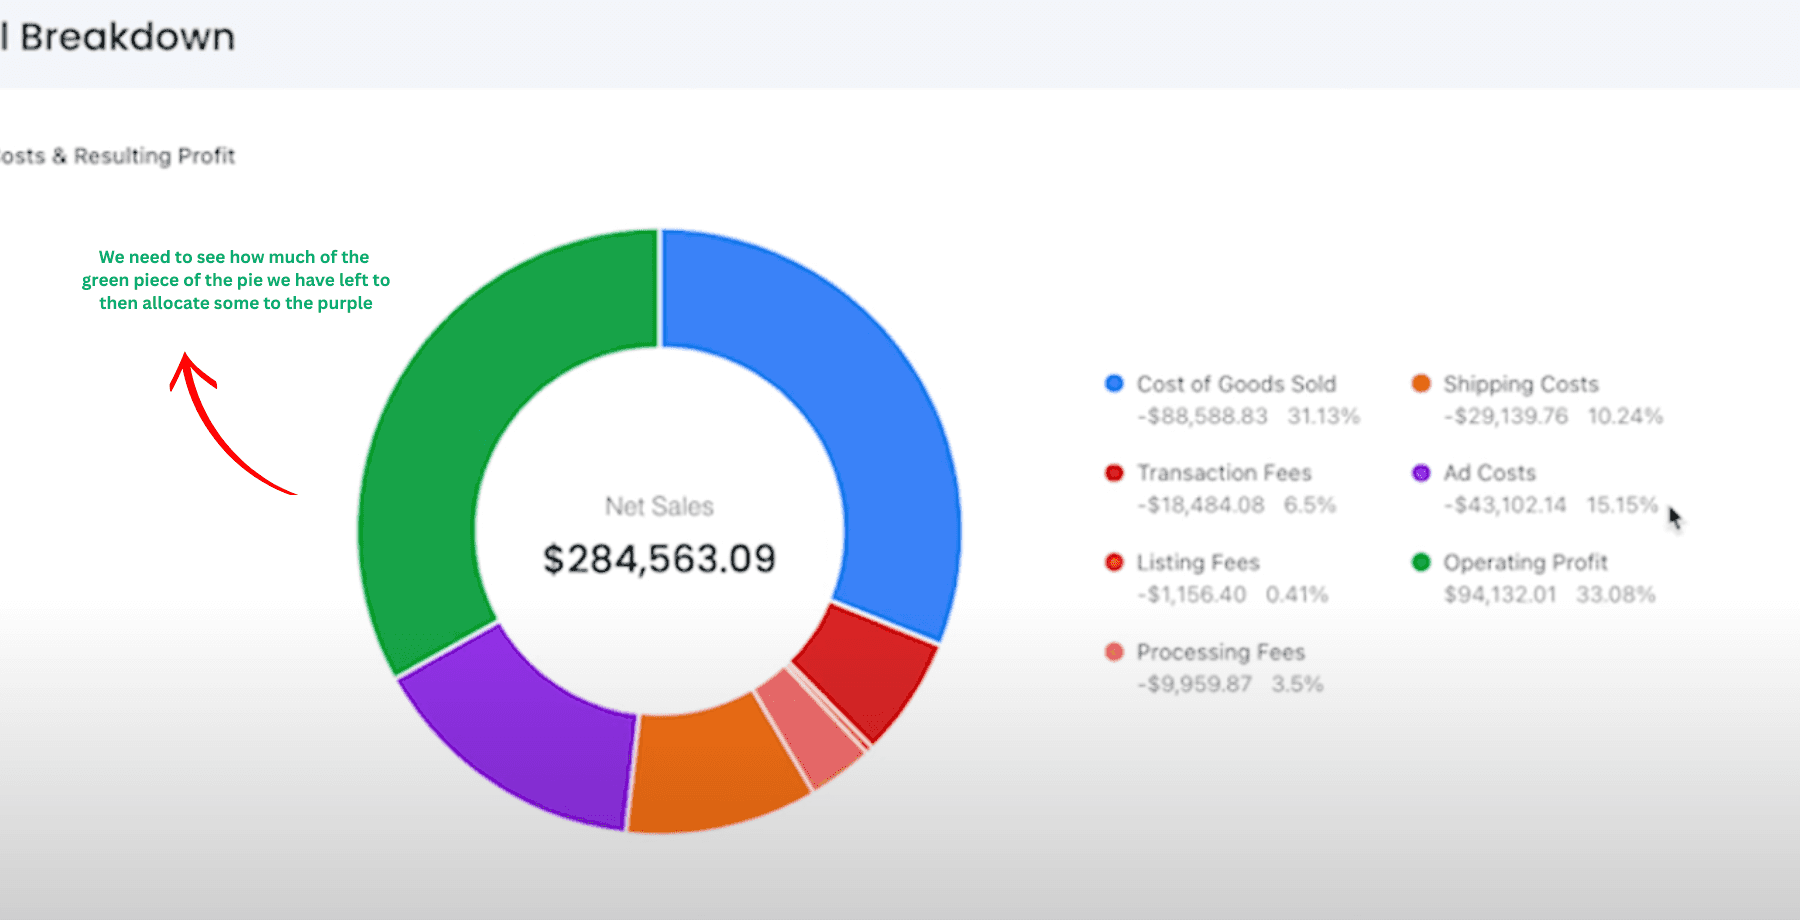Screen dimensions: 1800x920
Task: Click the 10.24% percentage
Action: click(x=1626, y=416)
